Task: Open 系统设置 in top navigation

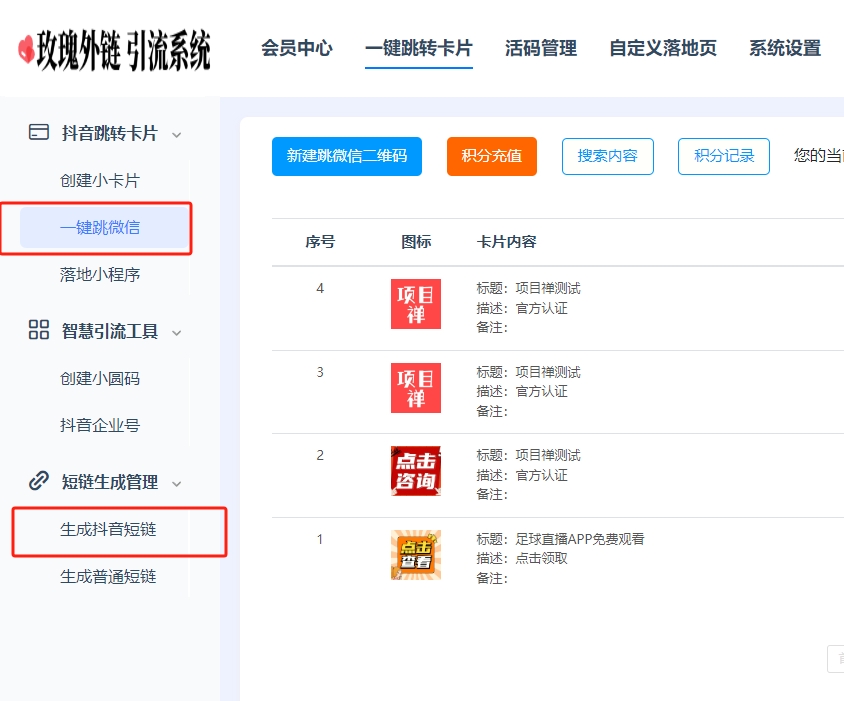Action: (785, 48)
